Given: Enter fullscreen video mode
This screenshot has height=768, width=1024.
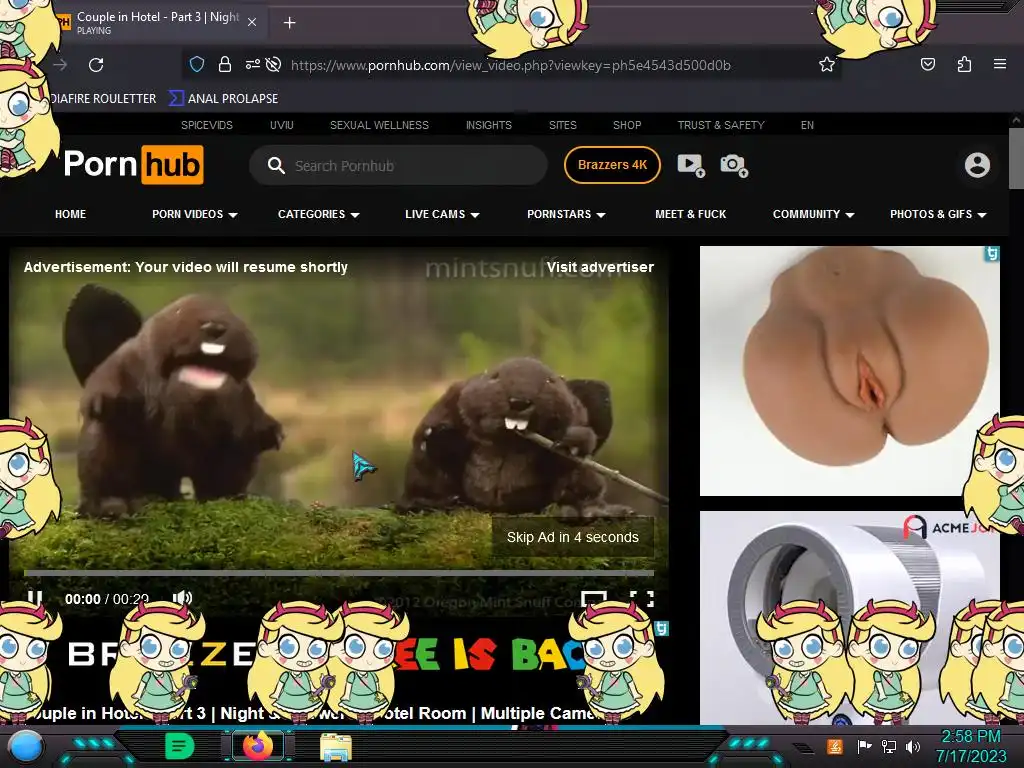Looking at the screenshot, I should pos(642,598).
